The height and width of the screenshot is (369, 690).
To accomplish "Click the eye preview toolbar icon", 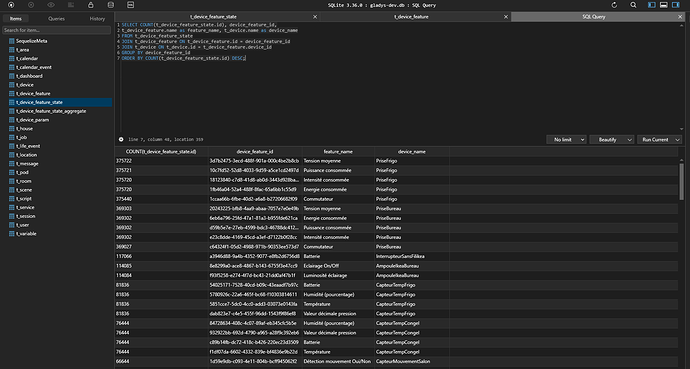I will pyautogui.click(x=51, y=5).
